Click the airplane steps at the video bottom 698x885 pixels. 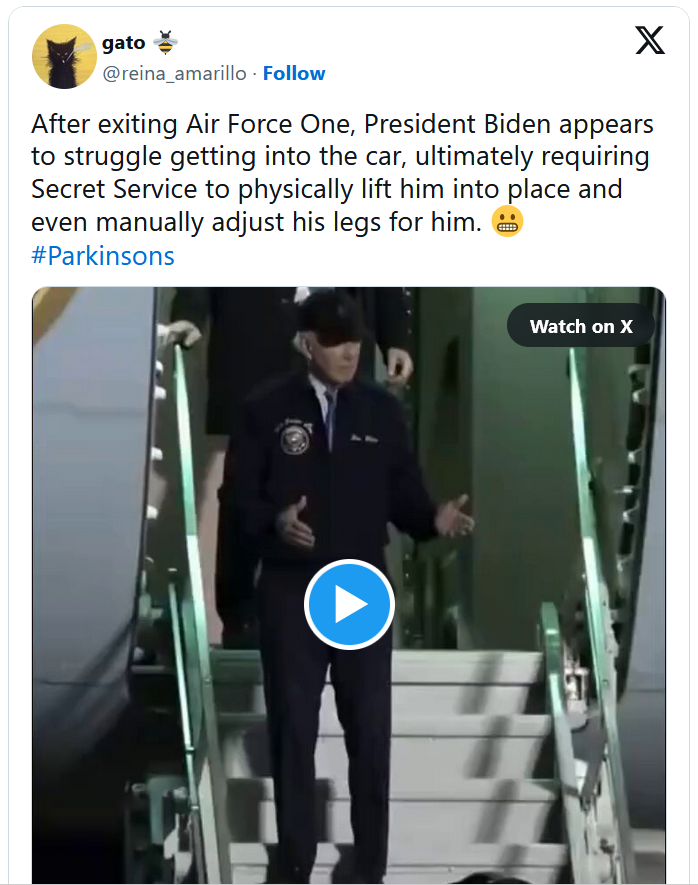pyautogui.click(x=395, y=768)
